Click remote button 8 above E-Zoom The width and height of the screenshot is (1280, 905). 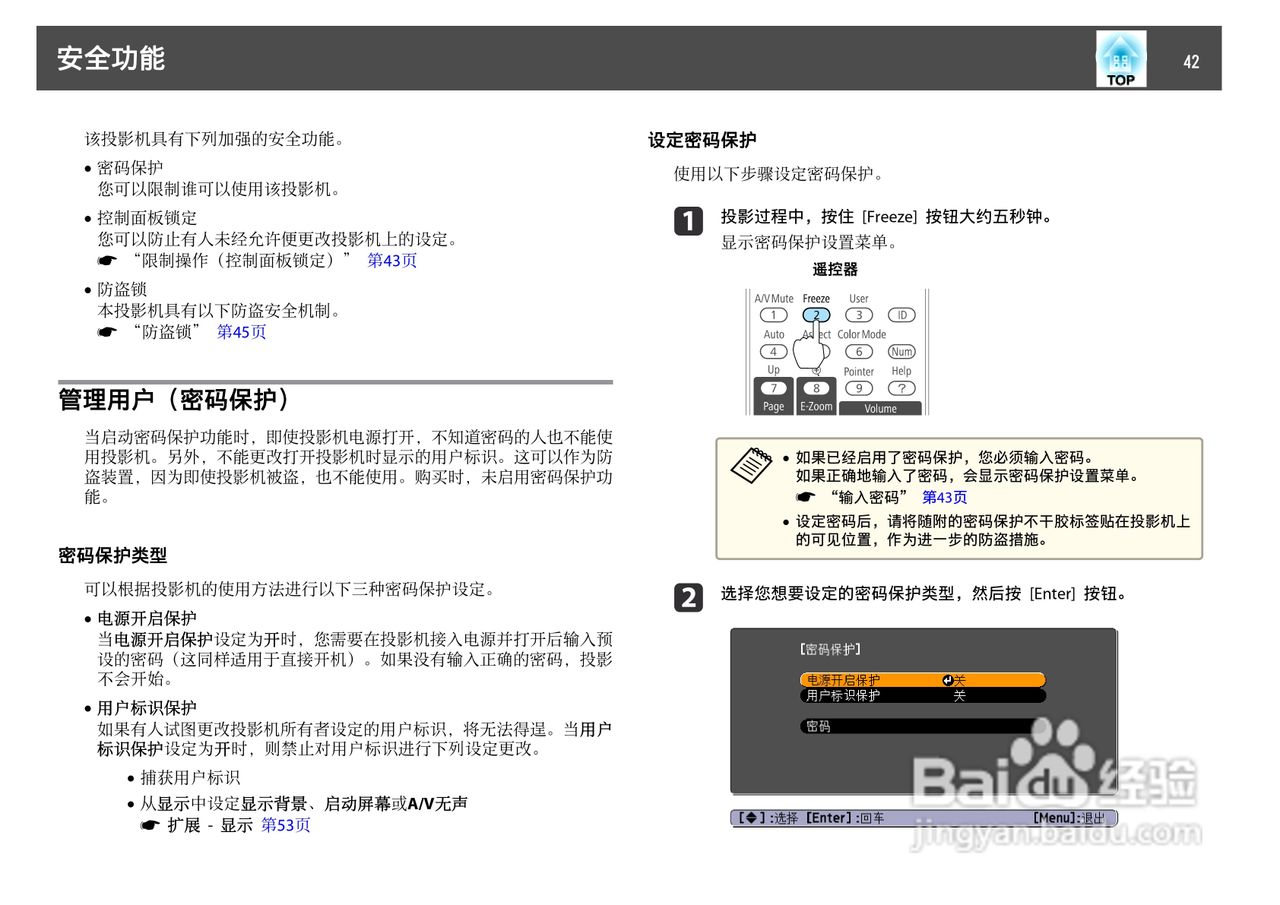tap(816, 389)
